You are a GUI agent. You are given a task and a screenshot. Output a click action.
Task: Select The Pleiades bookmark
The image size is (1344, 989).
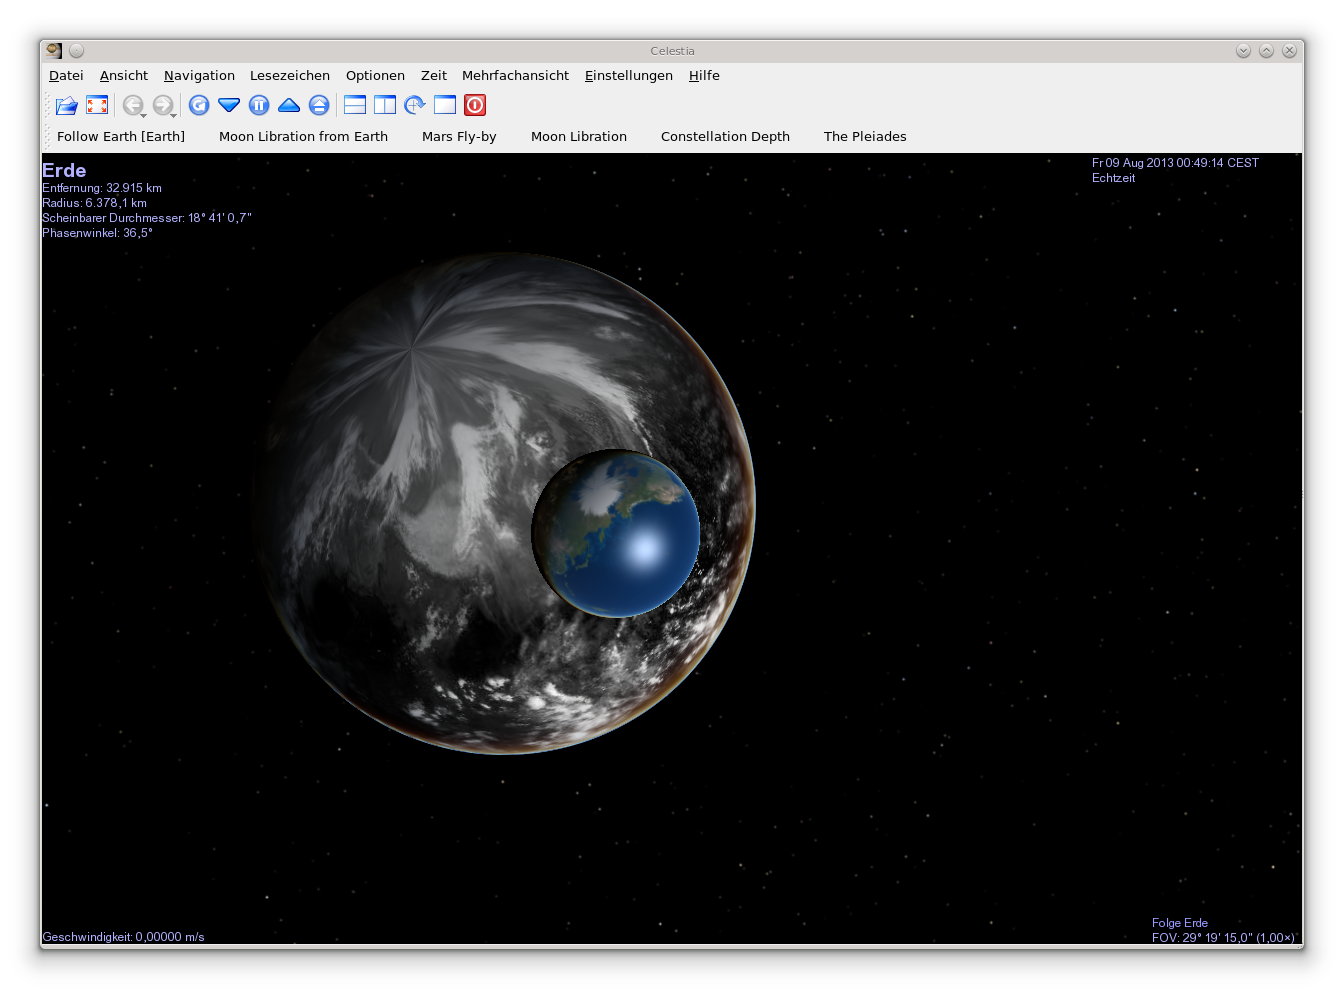(x=865, y=137)
